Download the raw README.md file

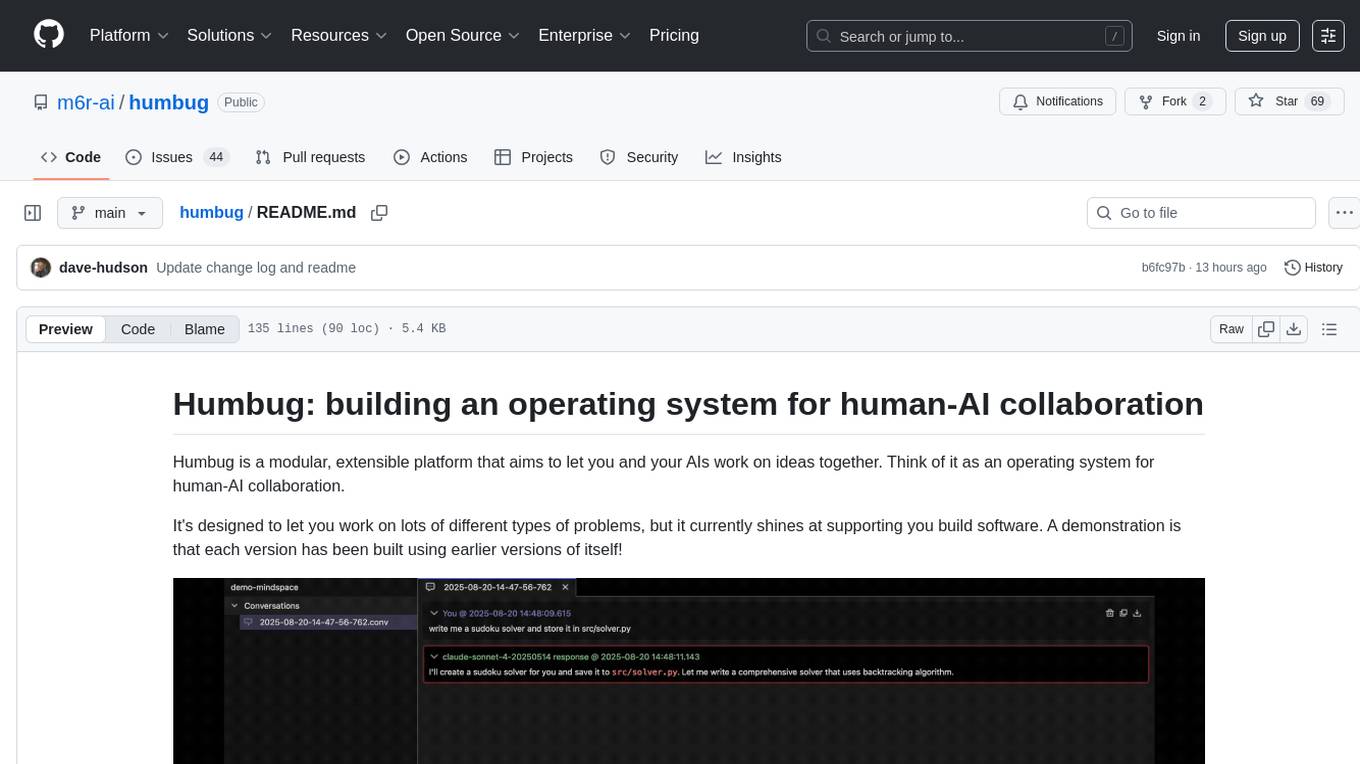coord(1293,329)
